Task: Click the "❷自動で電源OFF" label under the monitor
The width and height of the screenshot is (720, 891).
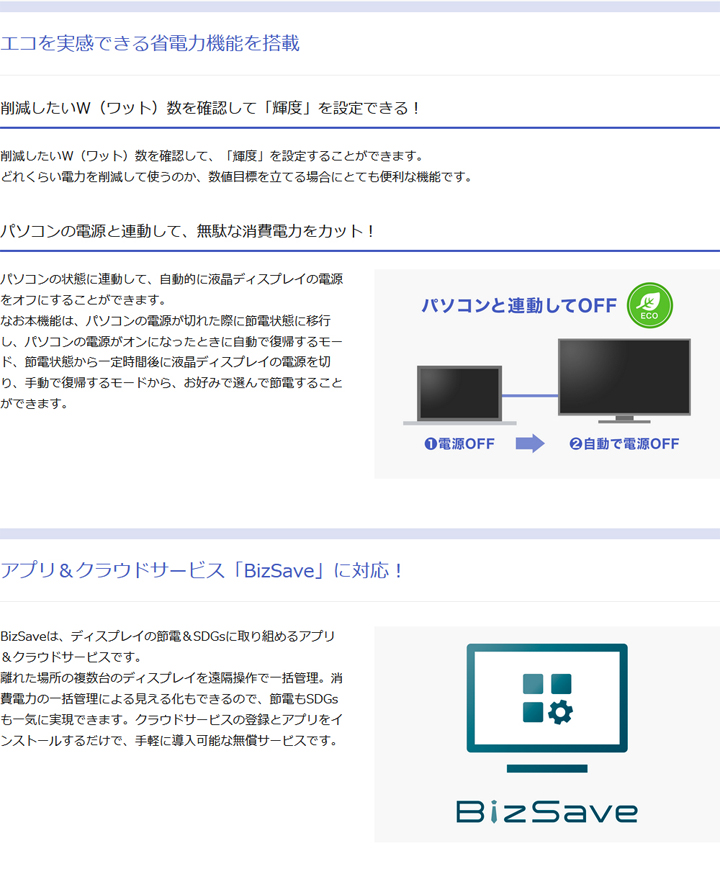Action: [624, 444]
